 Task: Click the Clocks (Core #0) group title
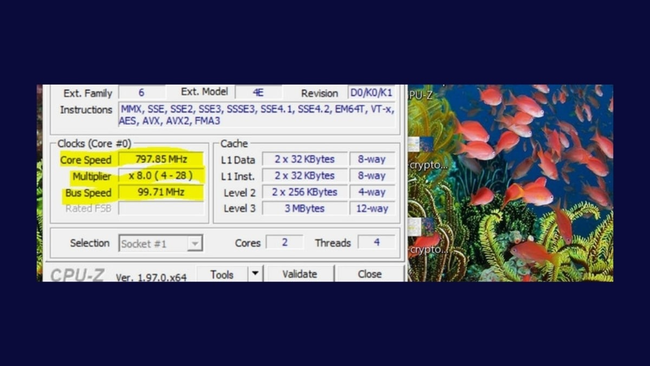pos(94,143)
